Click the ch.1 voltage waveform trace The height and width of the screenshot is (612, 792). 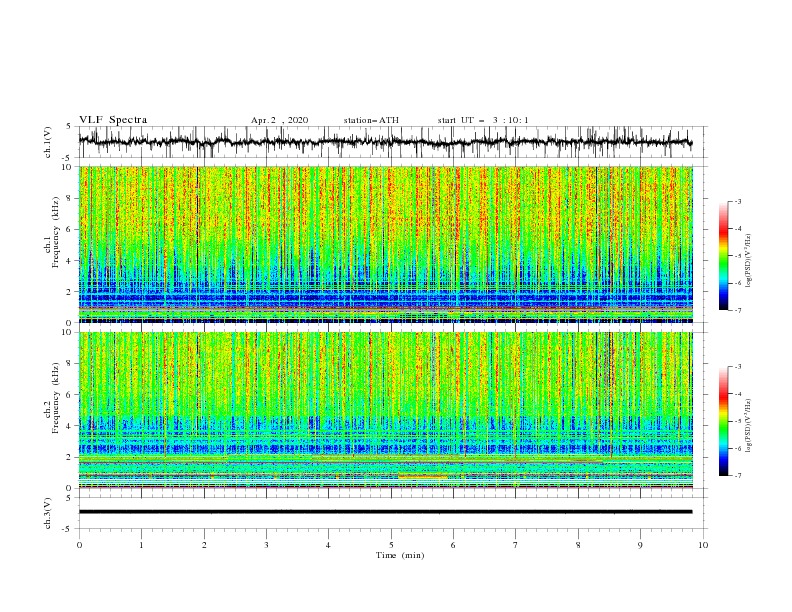(385, 142)
